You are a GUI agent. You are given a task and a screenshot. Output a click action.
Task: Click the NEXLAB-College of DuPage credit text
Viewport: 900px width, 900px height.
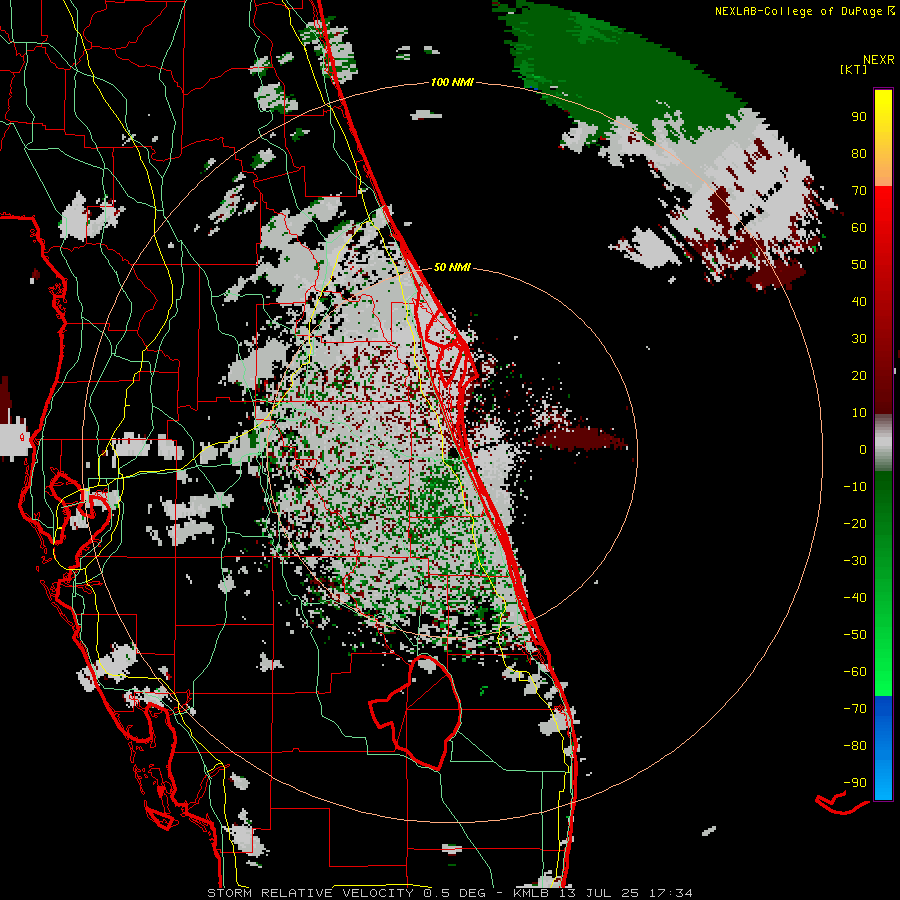point(798,11)
